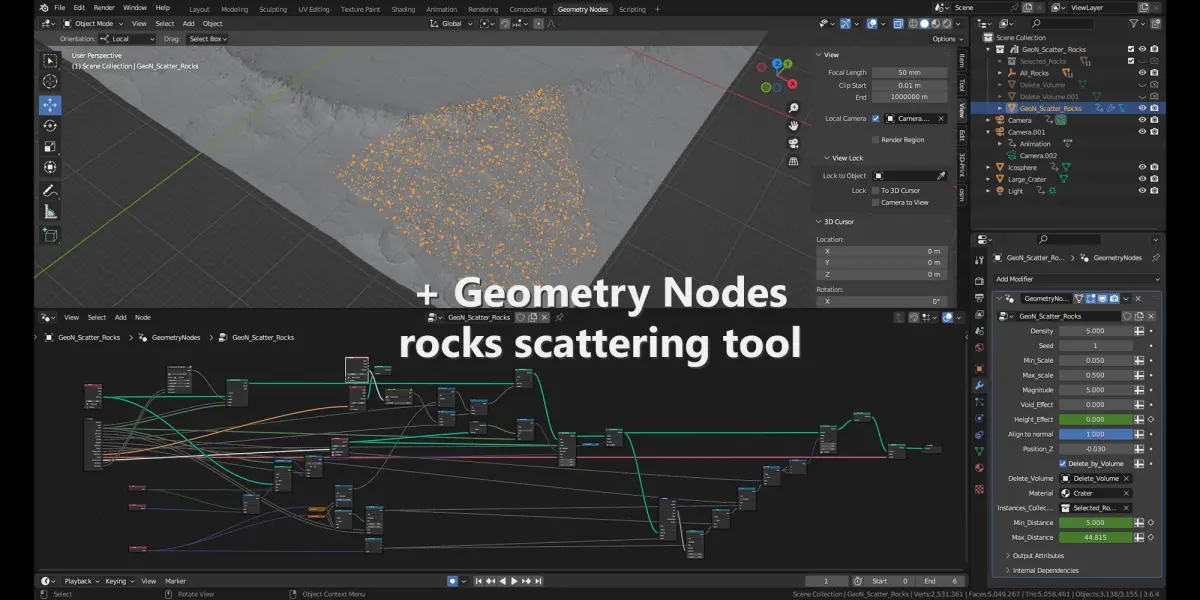Open the Object Mode dropdown

(x=93, y=23)
